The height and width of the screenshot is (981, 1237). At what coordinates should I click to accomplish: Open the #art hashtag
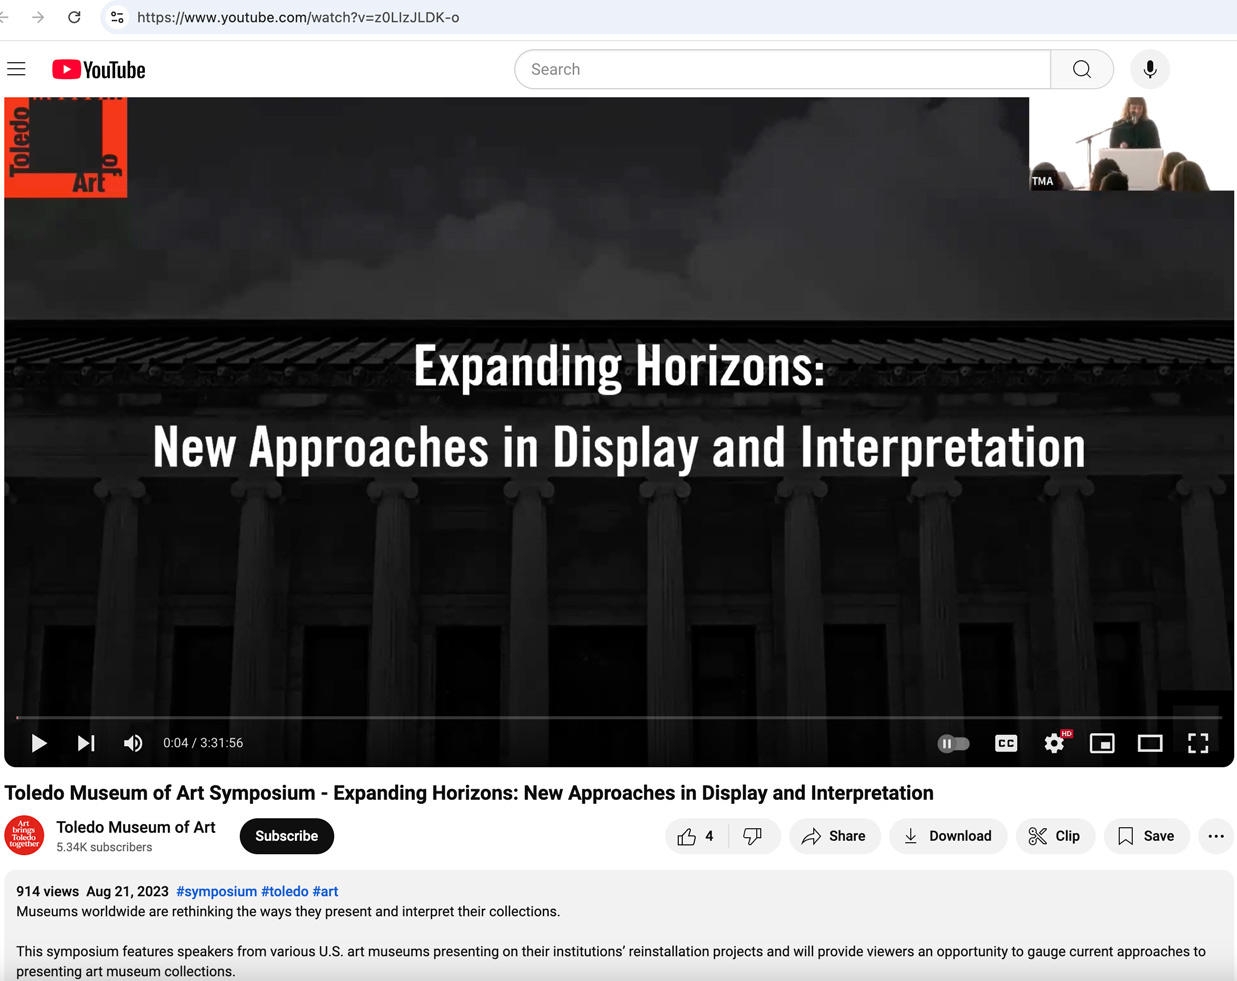[x=325, y=891]
